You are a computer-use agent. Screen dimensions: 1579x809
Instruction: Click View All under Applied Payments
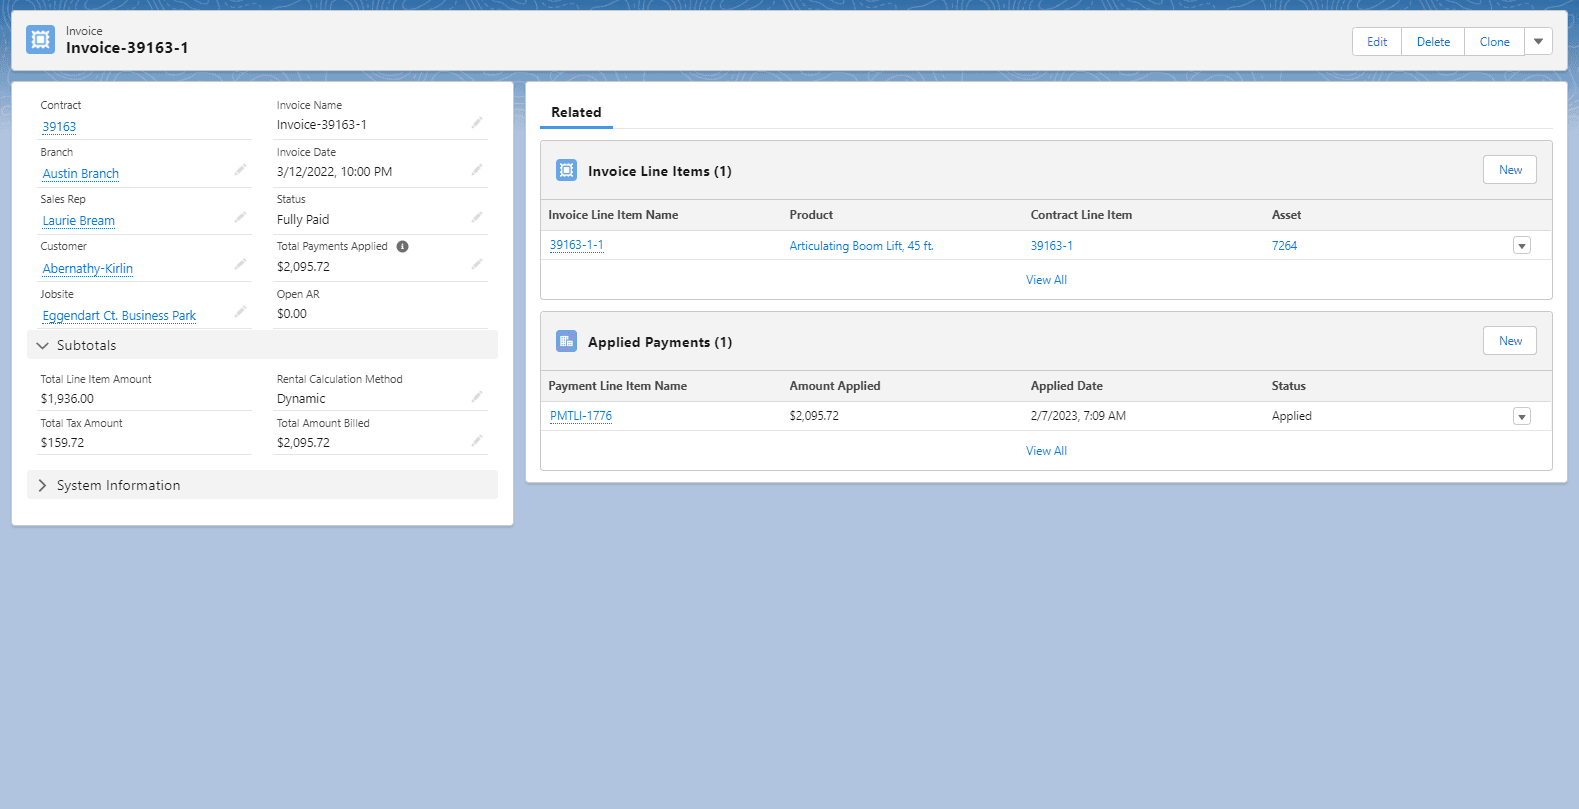[1046, 451]
